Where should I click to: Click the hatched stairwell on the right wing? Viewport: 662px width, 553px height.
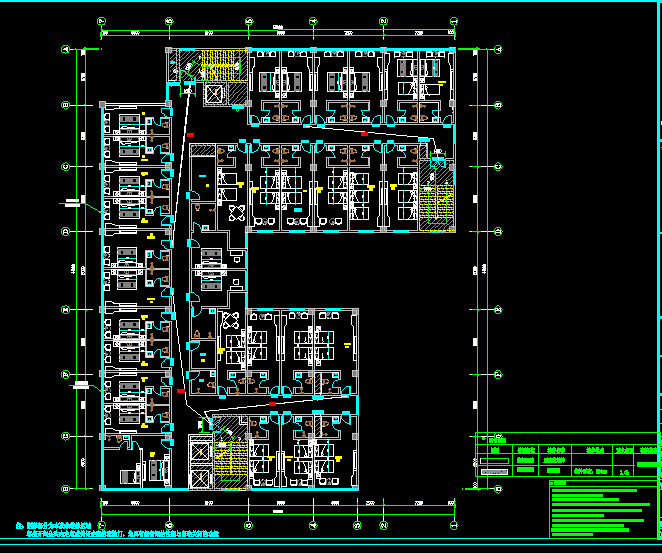(x=435, y=197)
